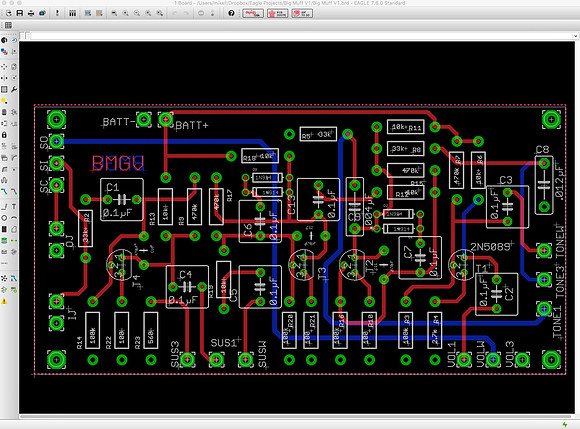The image size is (580, 429).
Task: Show the Errors warning list
Action: pyautogui.click(x=4, y=301)
